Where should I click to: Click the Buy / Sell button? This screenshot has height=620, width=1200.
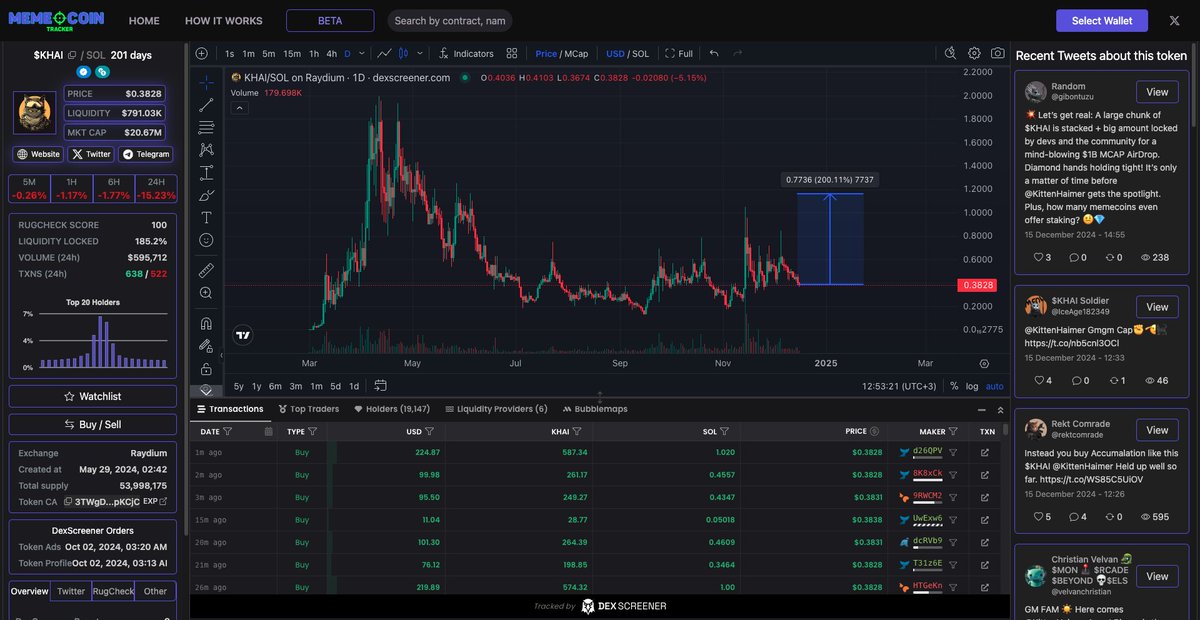tap(93, 424)
